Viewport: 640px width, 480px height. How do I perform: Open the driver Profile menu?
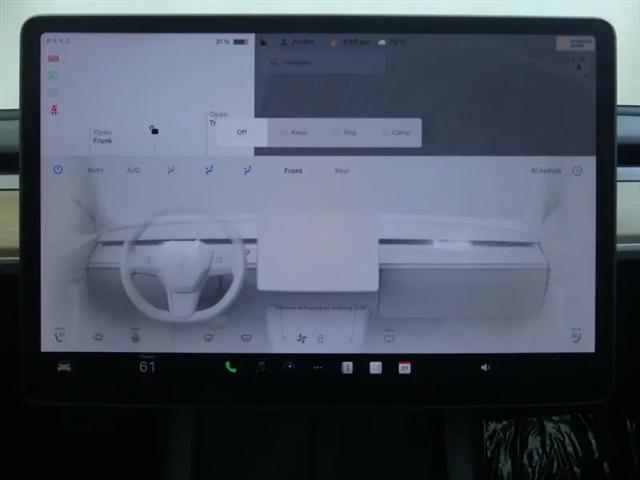click(x=298, y=42)
